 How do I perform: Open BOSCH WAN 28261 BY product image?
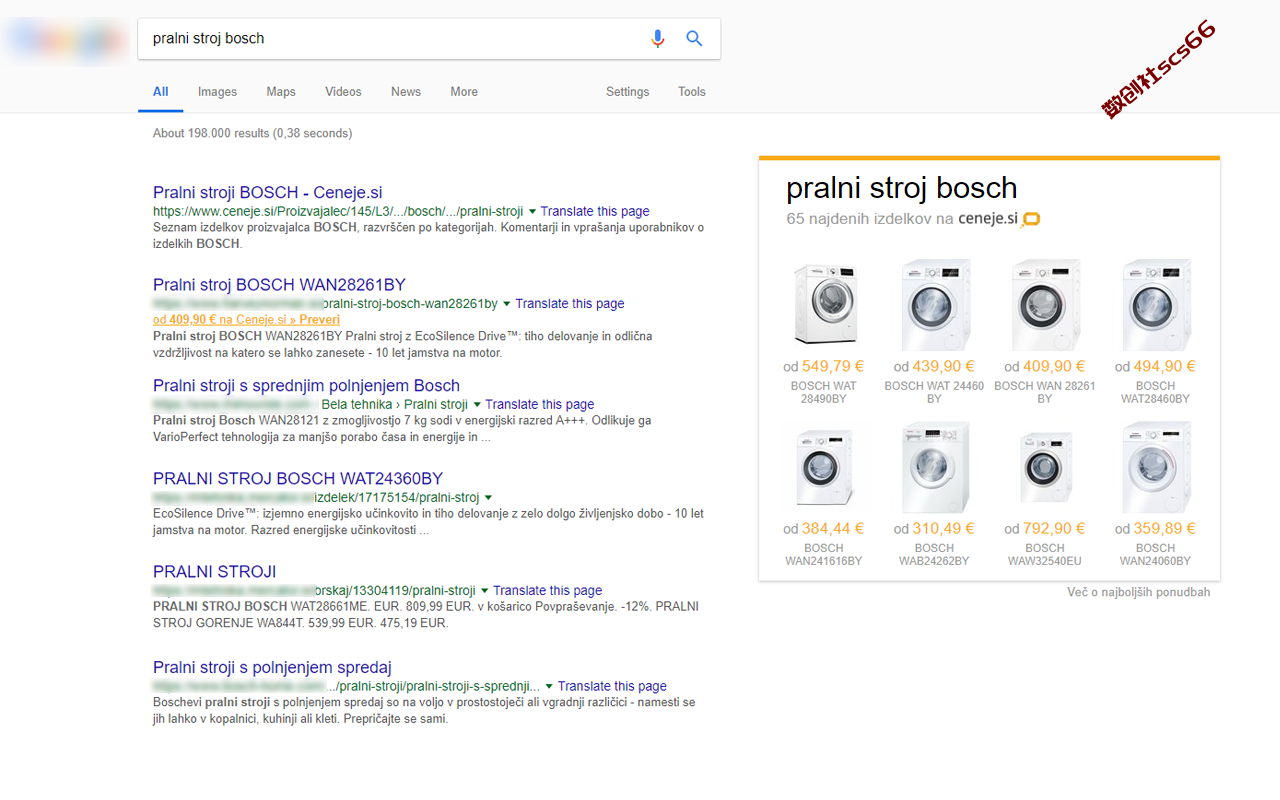pos(1045,303)
